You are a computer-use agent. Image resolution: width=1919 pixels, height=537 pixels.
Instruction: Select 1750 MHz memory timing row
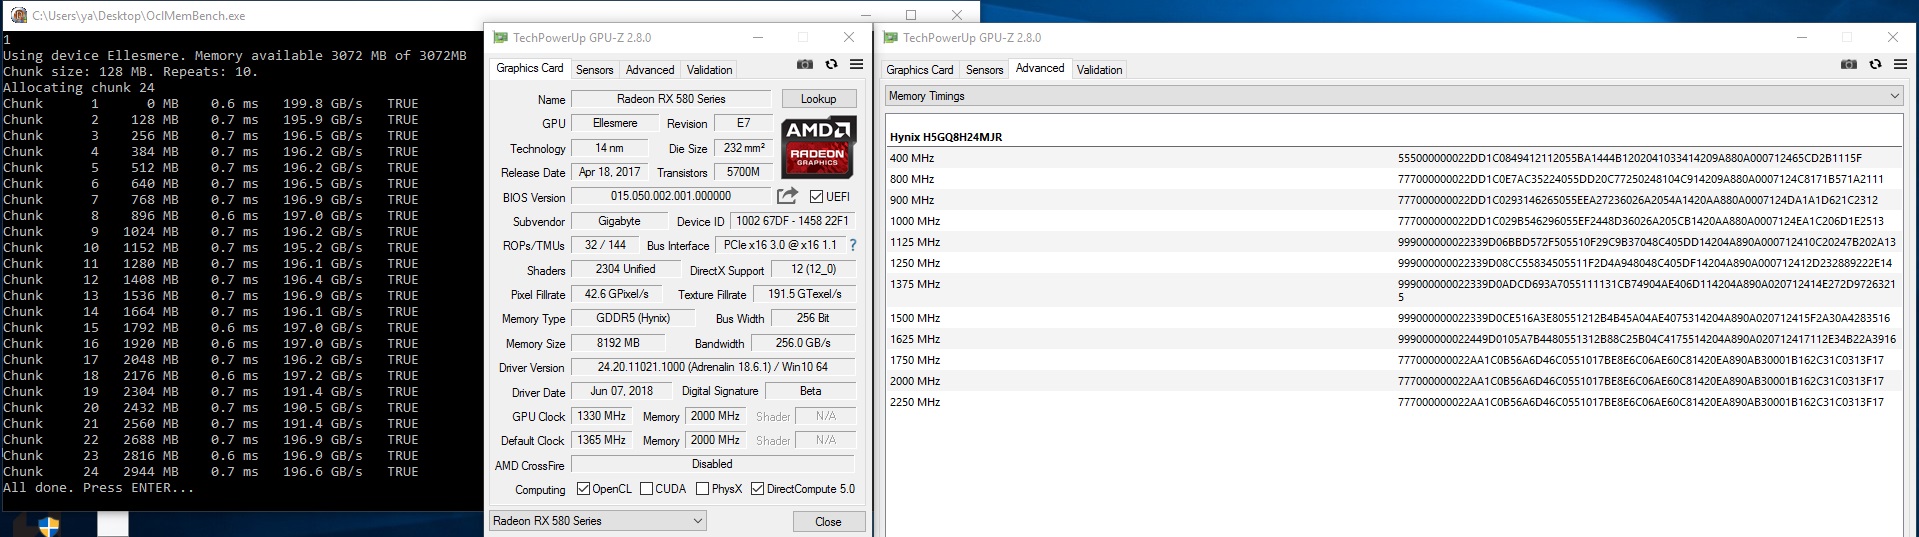1394,360
